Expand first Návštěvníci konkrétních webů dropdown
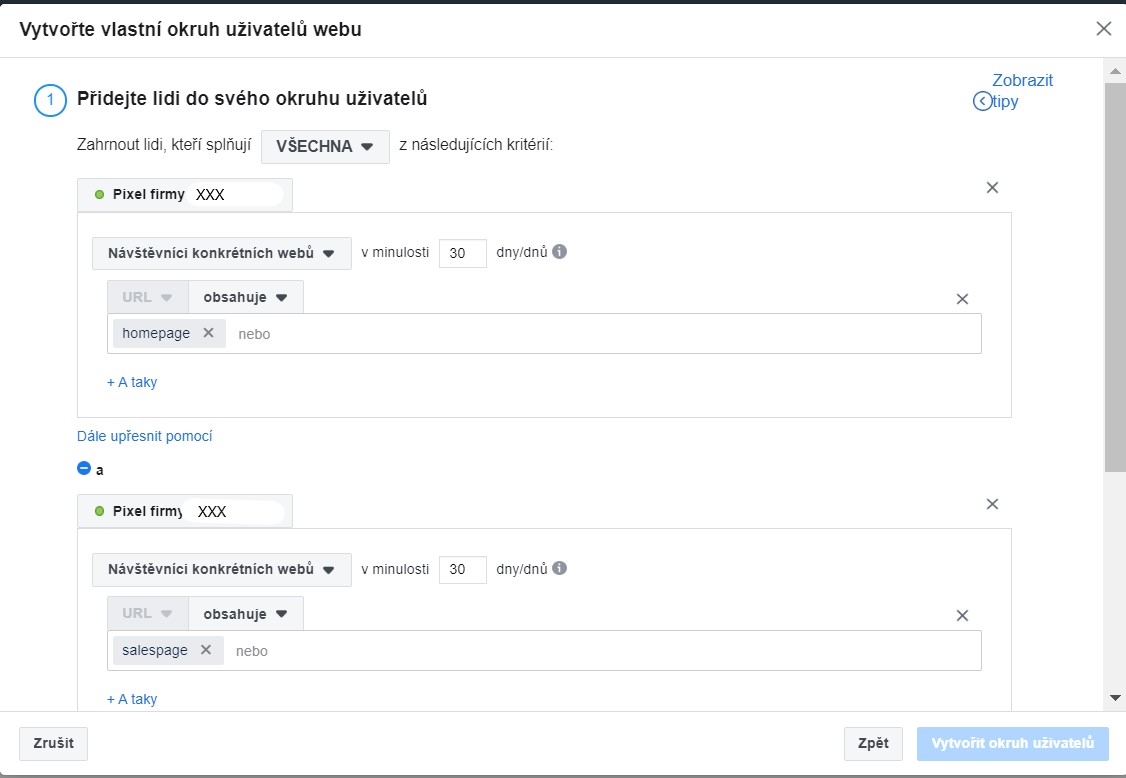 pyautogui.click(x=222, y=253)
